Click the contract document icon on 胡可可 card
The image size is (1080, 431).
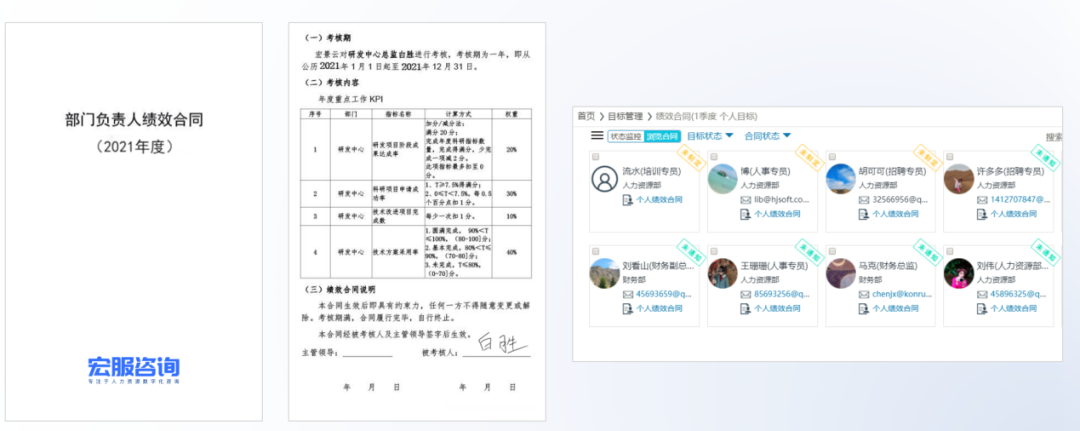[864, 214]
